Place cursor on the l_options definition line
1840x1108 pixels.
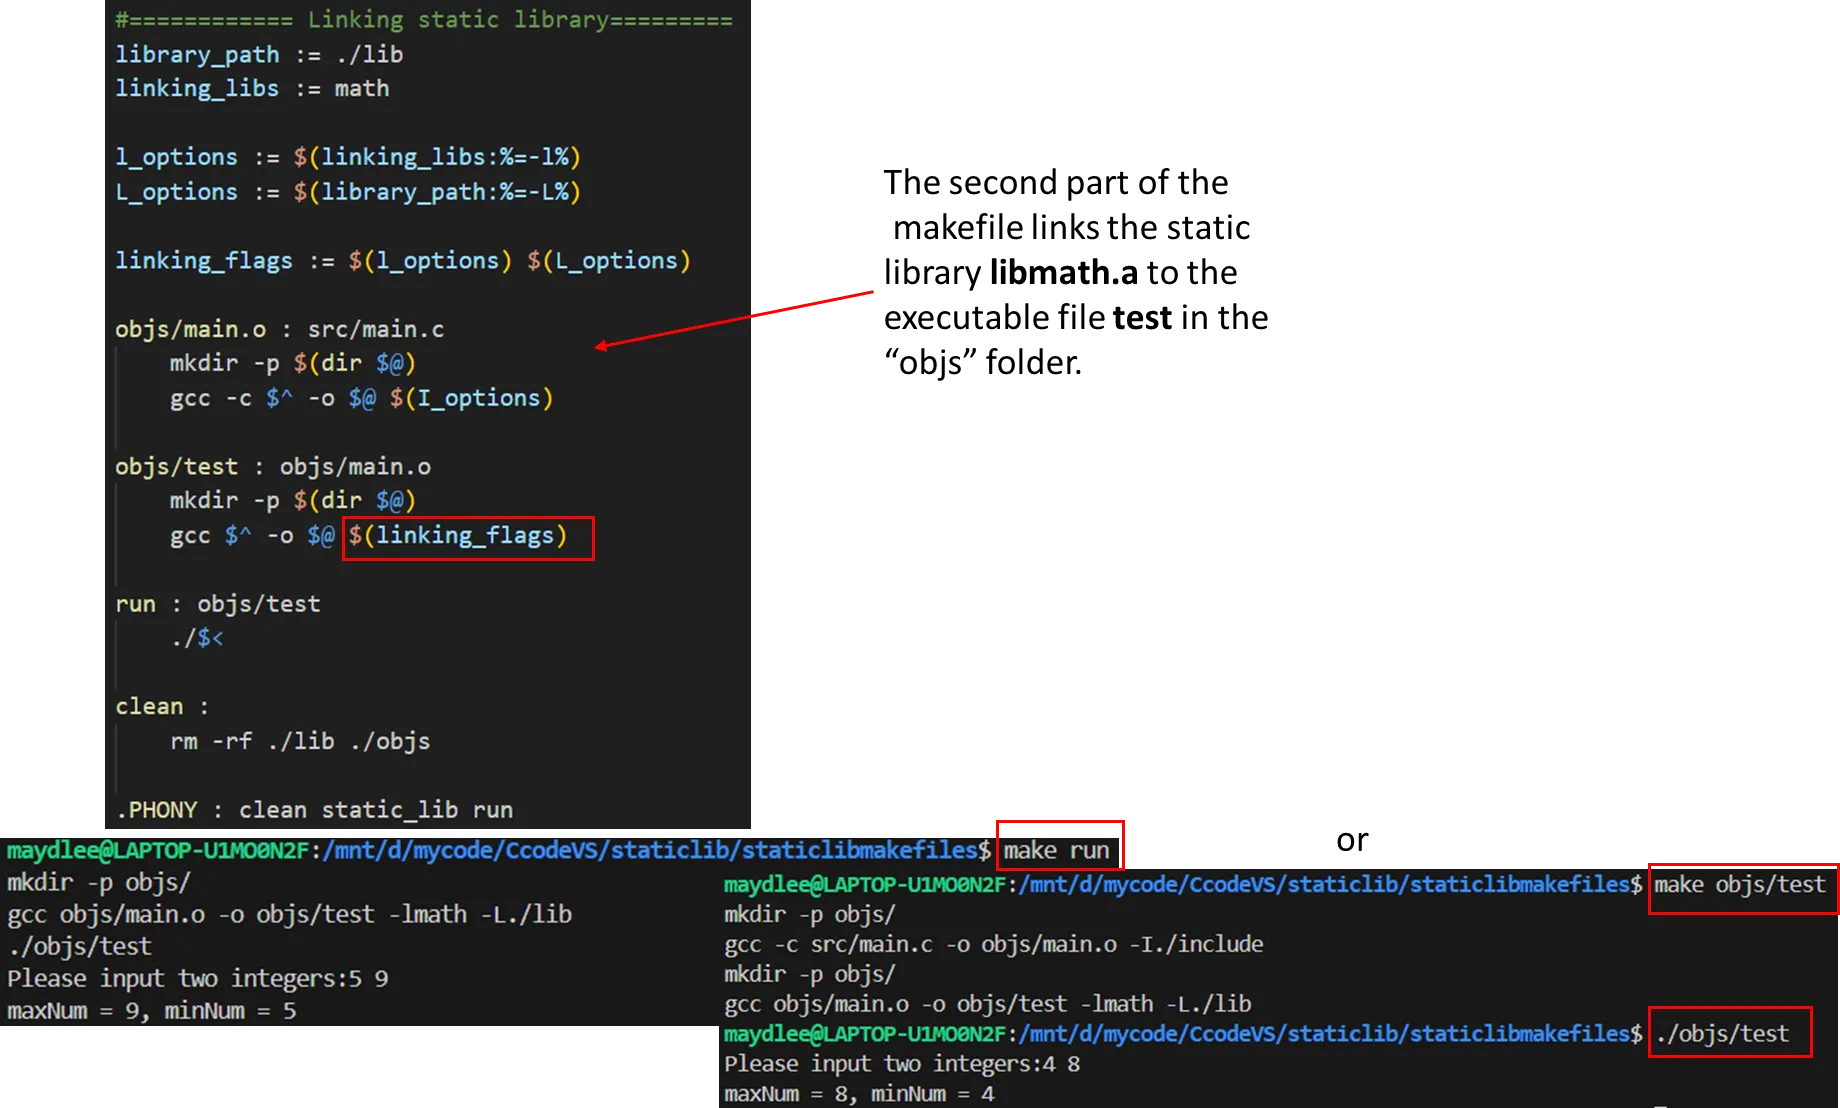346,157
